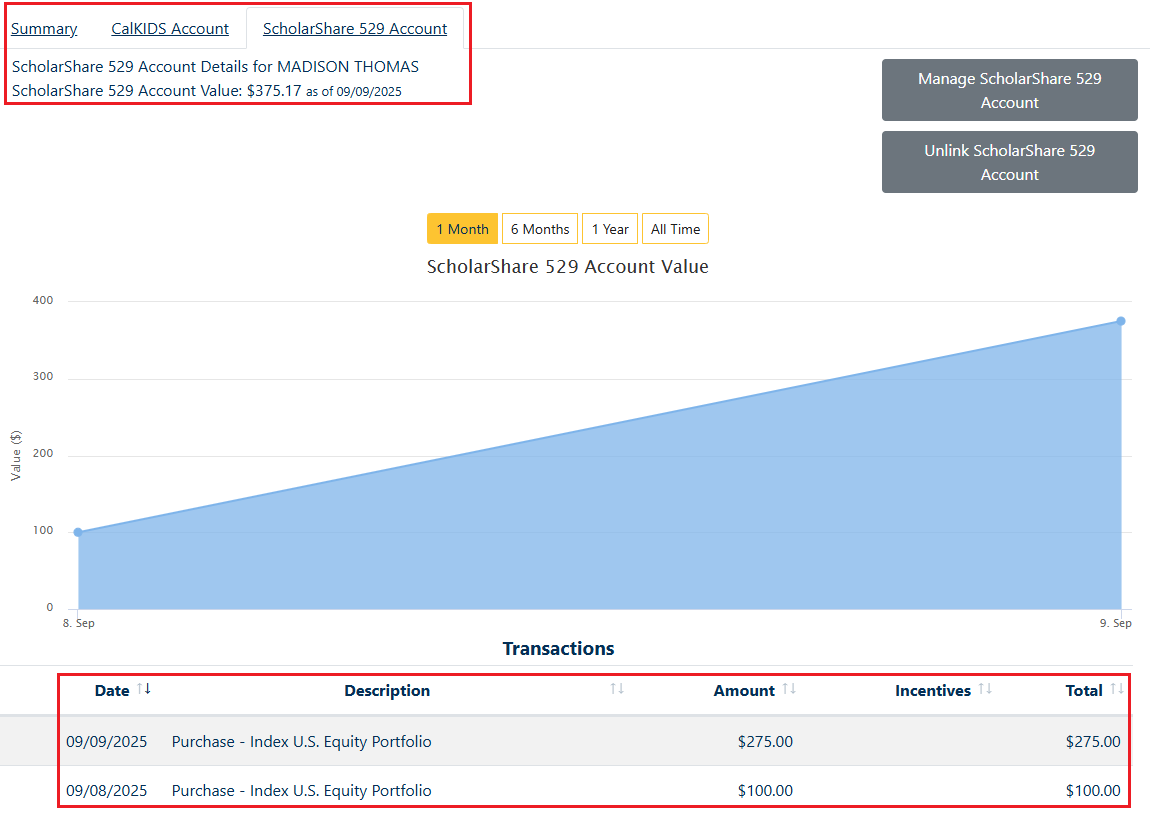Click the sort arrows beside Amount header
The height and width of the screenshot is (816, 1150).
point(789,689)
